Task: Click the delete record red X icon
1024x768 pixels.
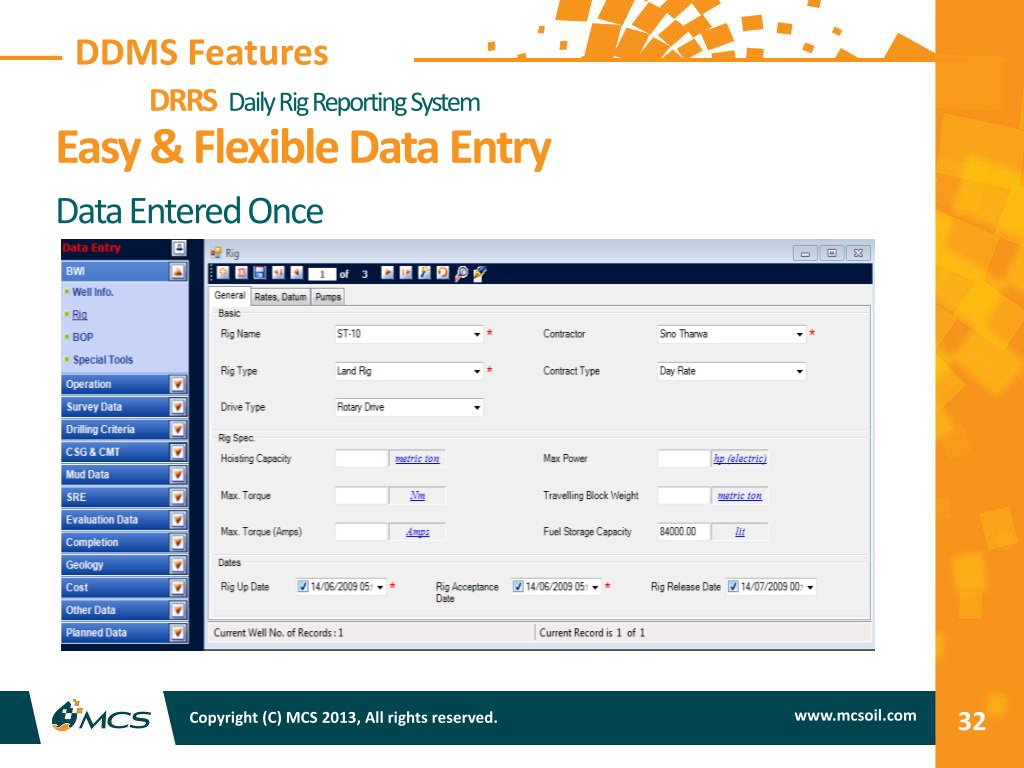Action: [241, 273]
